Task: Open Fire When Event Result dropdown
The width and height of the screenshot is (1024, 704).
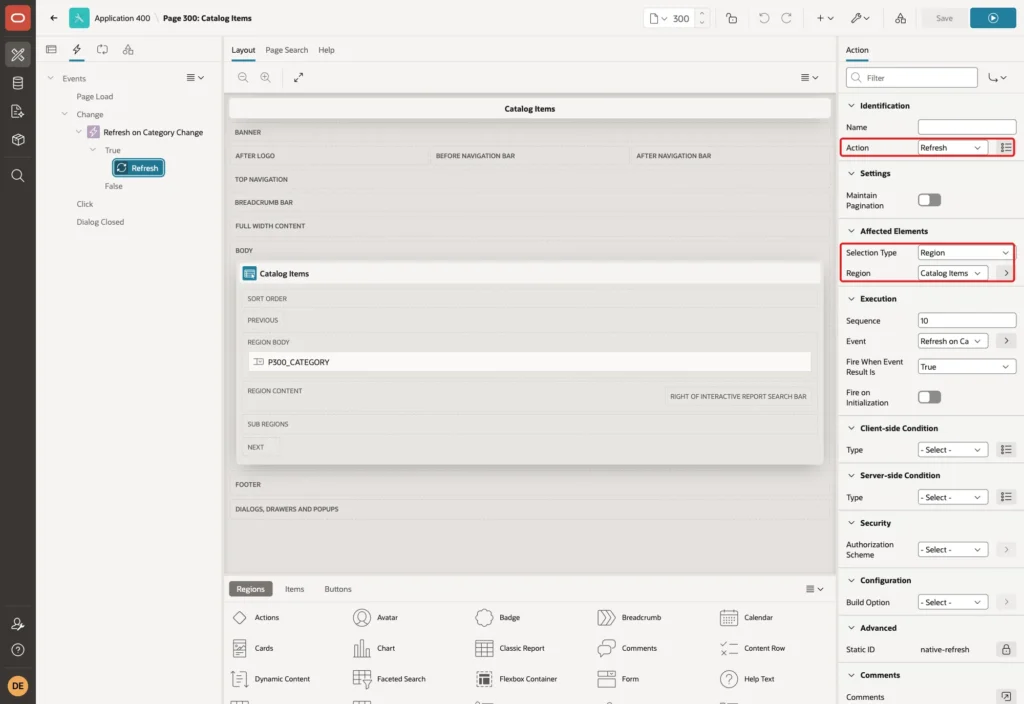Action: pyautogui.click(x=967, y=366)
